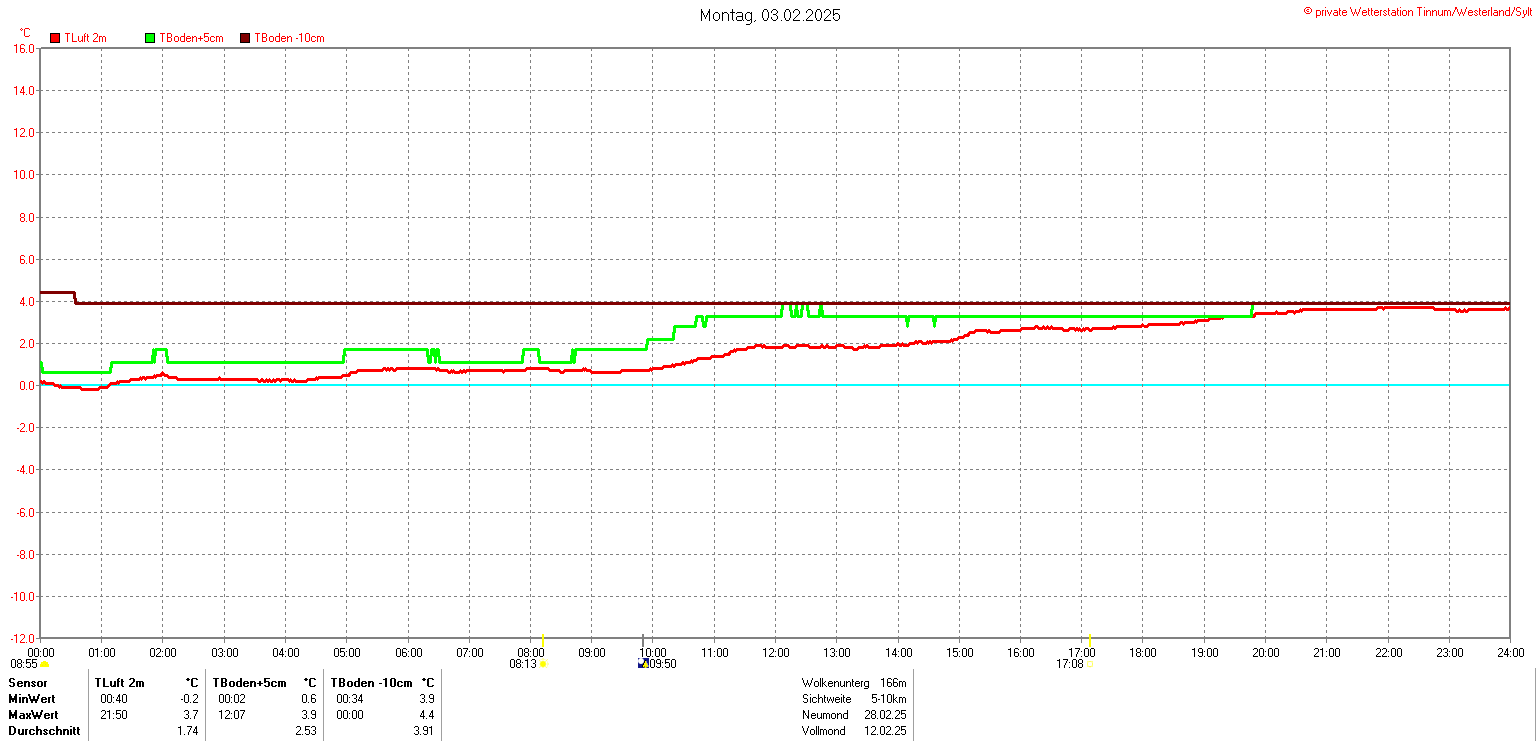
Task: Click the TBoden+5cm legend label
Action: coord(191,38)
